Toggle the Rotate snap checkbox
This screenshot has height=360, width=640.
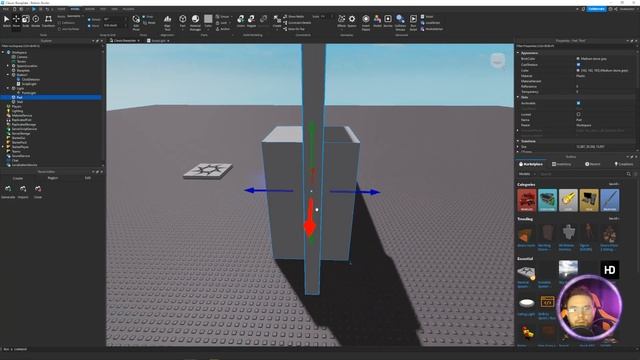pyautogui.click(x=89, y=19)
